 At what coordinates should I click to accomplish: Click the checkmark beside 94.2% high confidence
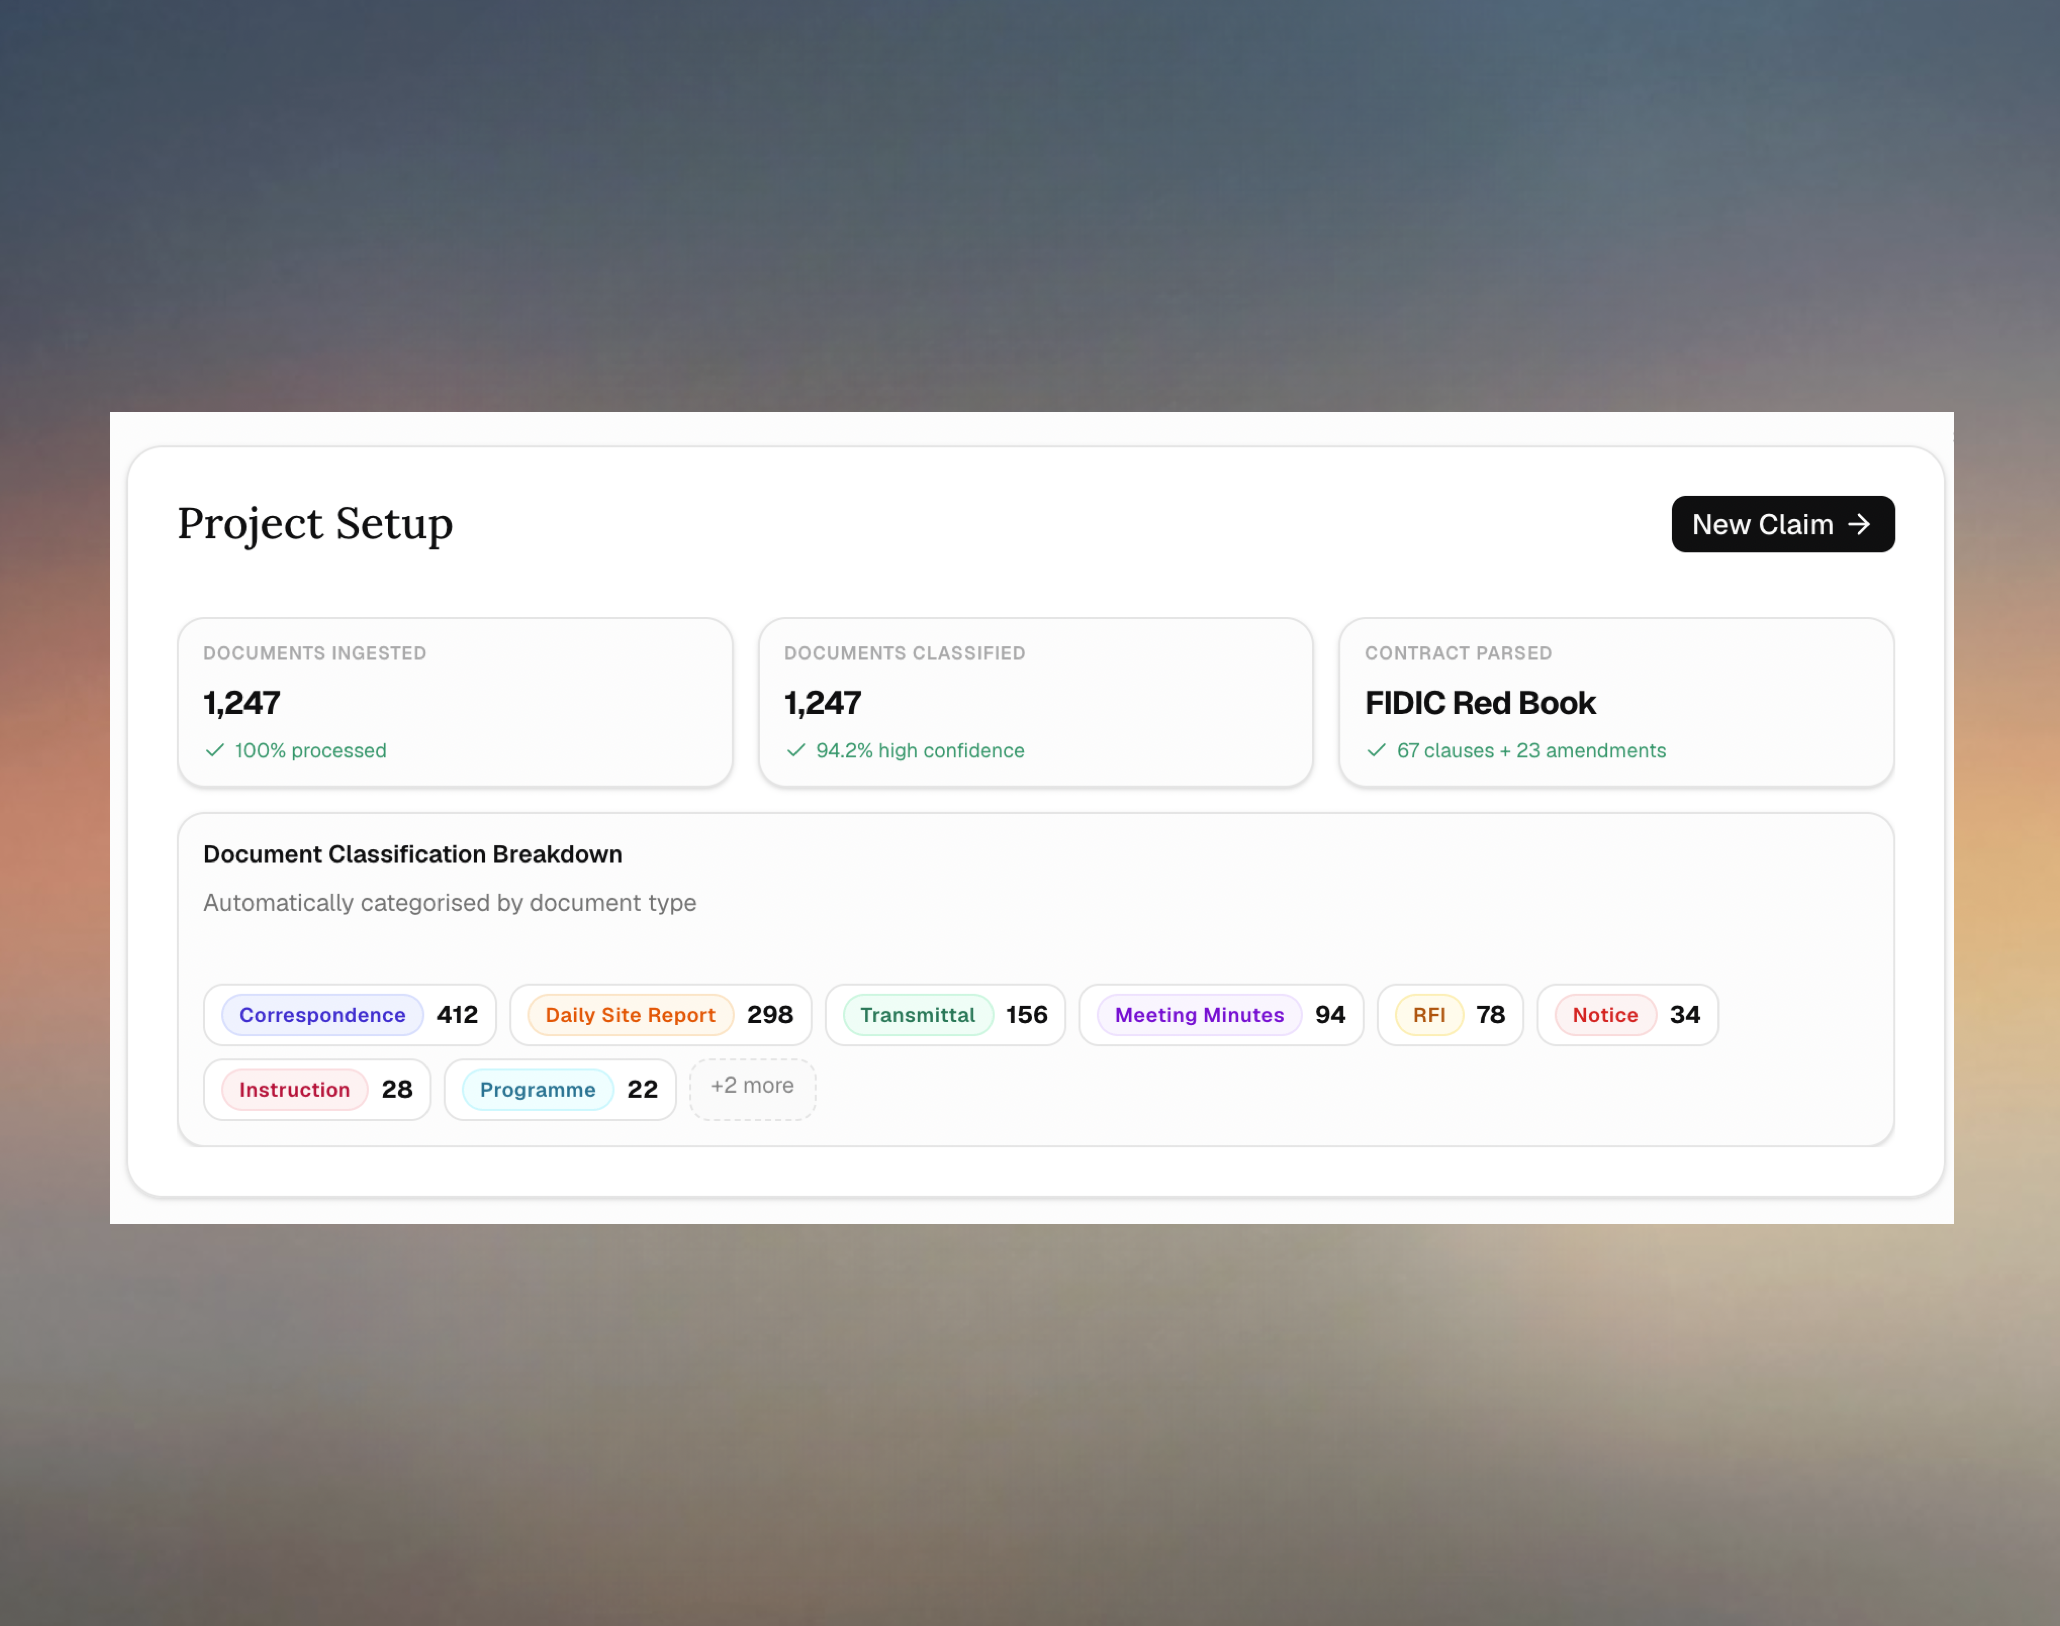coord(795,750)
